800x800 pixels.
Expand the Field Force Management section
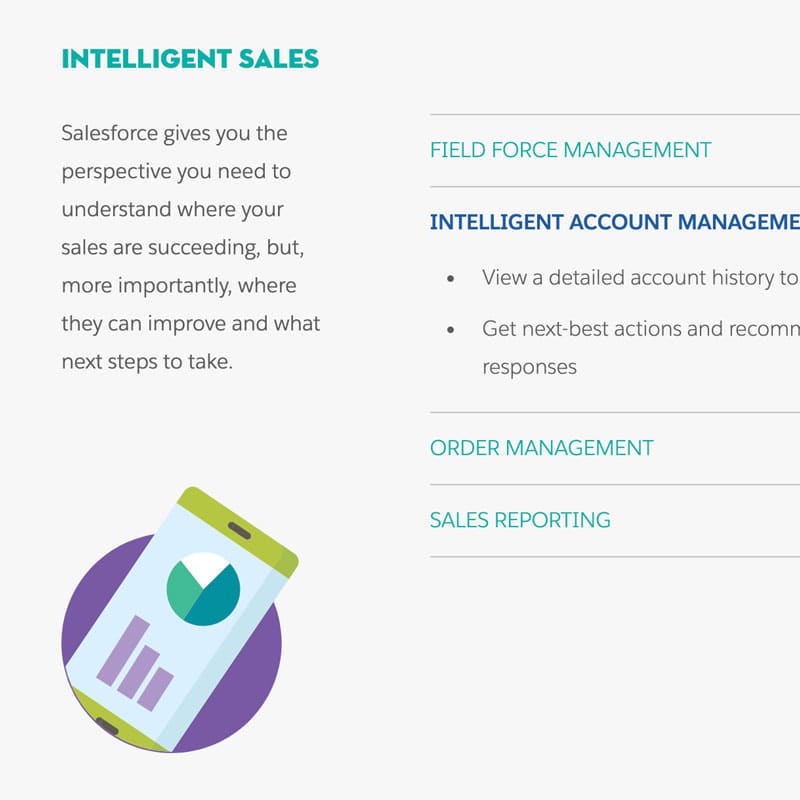click(570, 151)
